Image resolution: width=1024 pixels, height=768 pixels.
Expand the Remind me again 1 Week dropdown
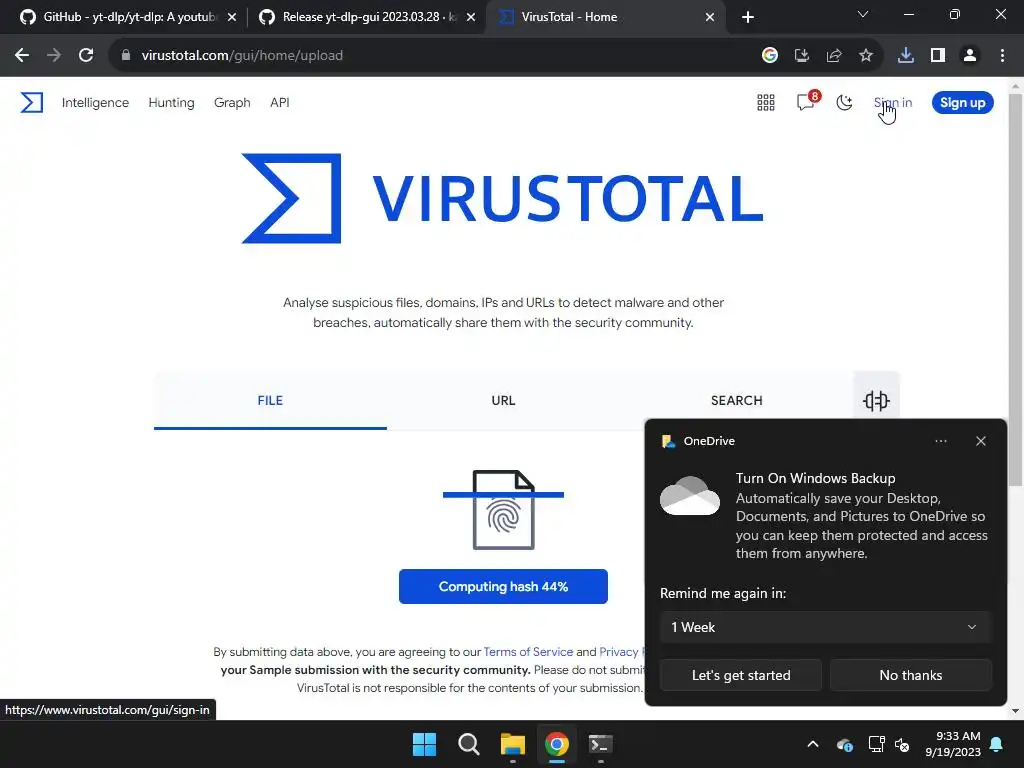[825, 627]
